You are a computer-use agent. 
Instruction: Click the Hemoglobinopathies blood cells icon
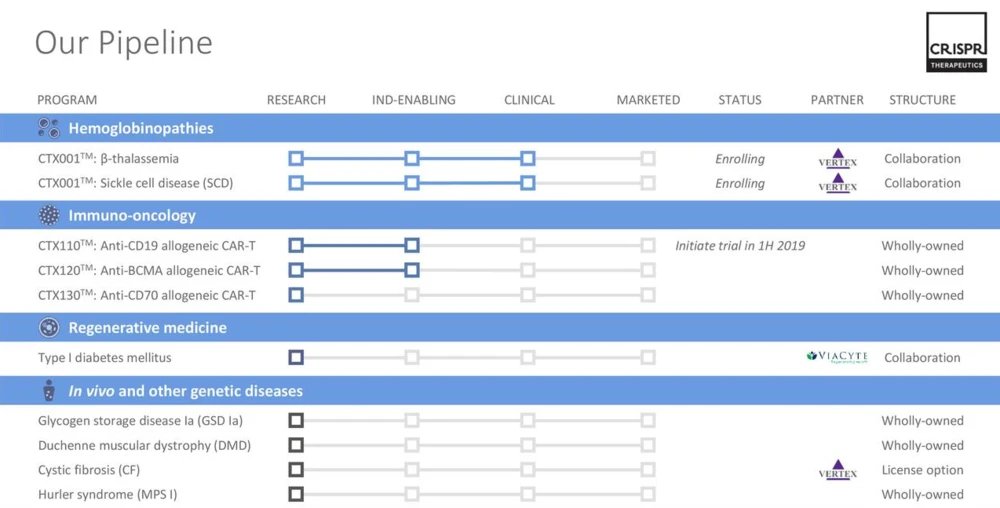[48, 128]
